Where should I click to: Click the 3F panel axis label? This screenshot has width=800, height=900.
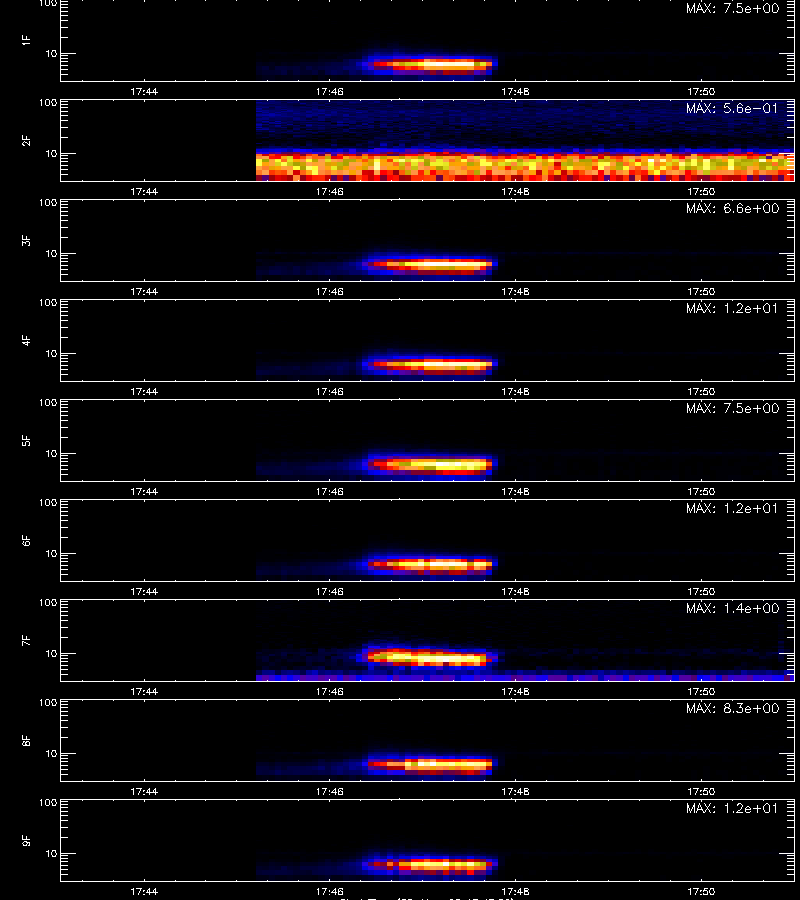(x=26, y=240)
